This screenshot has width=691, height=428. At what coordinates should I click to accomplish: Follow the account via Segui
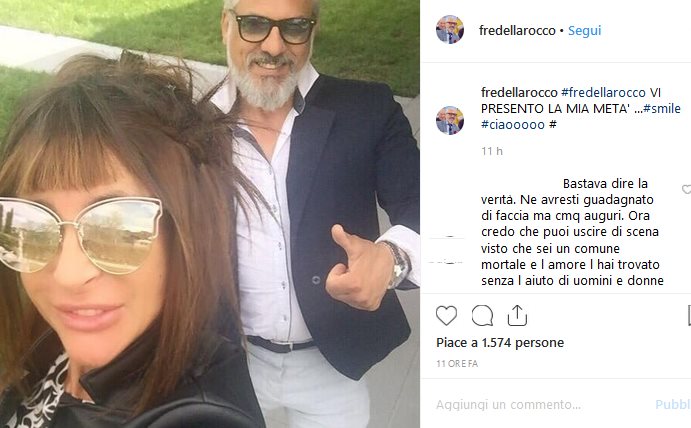click(x=584, y=30)
